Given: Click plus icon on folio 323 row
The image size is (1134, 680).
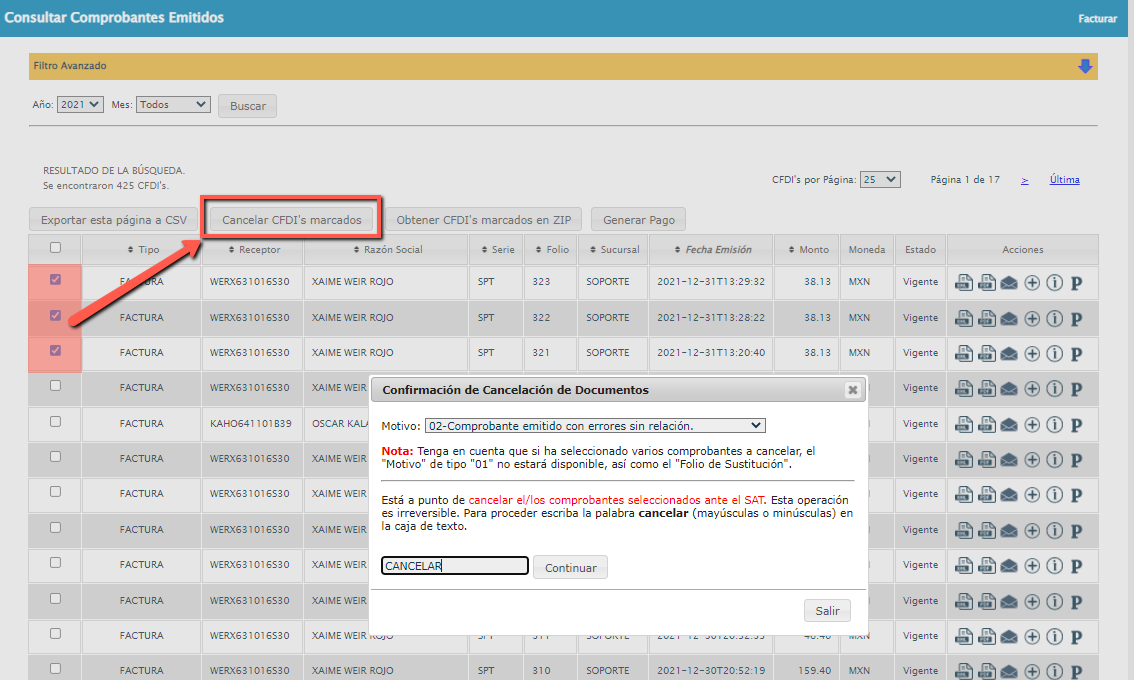Looking at the screenshot, I should pos(1032,282).
